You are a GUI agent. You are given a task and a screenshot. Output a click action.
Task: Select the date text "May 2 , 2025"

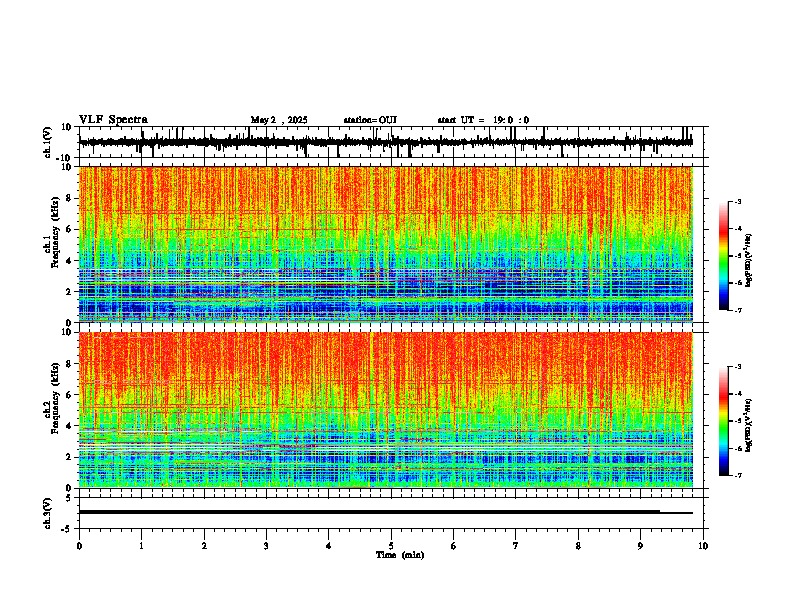[x=279, y=120]
